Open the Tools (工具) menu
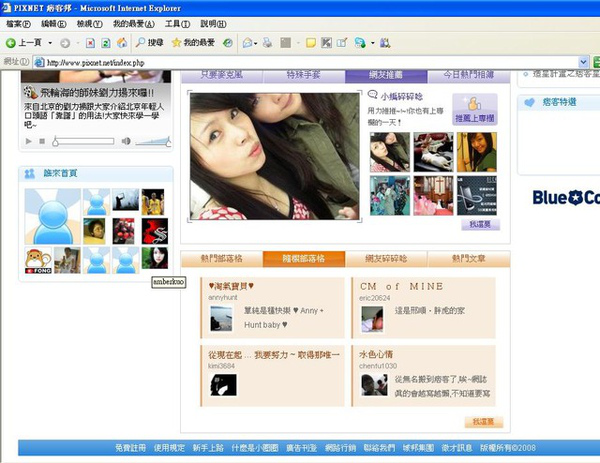Viewport: 600px width, 463px height. click(x=177, y=23)
